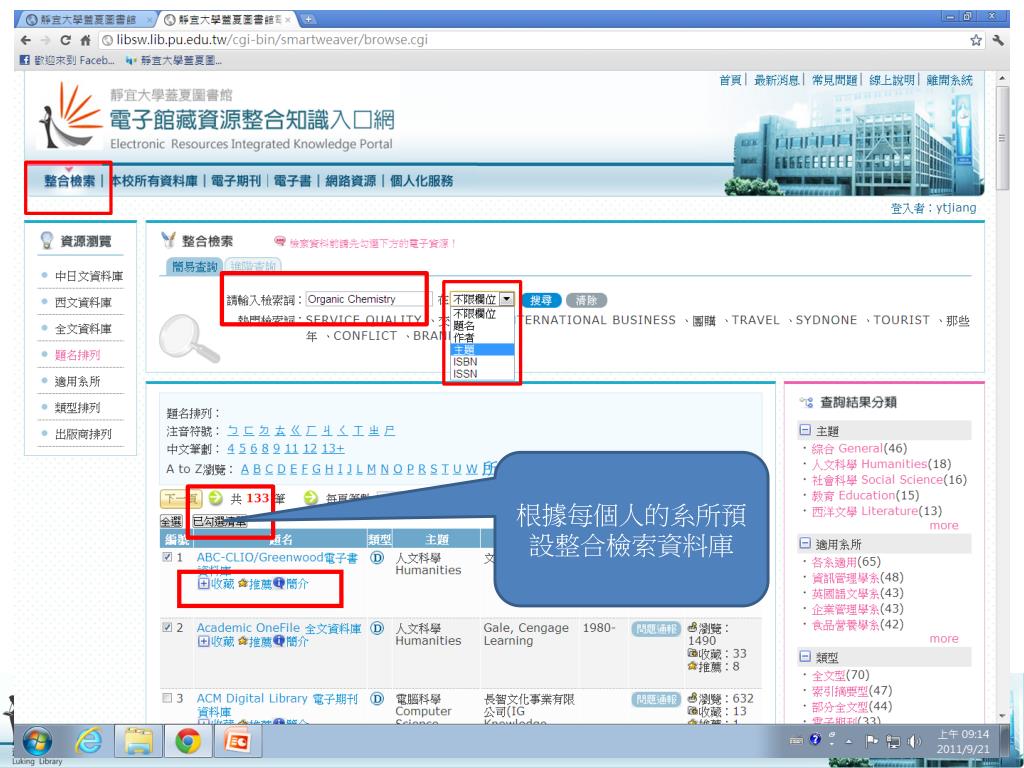
Task: Collapse 適用系所 category section
Action: point(805,544)
